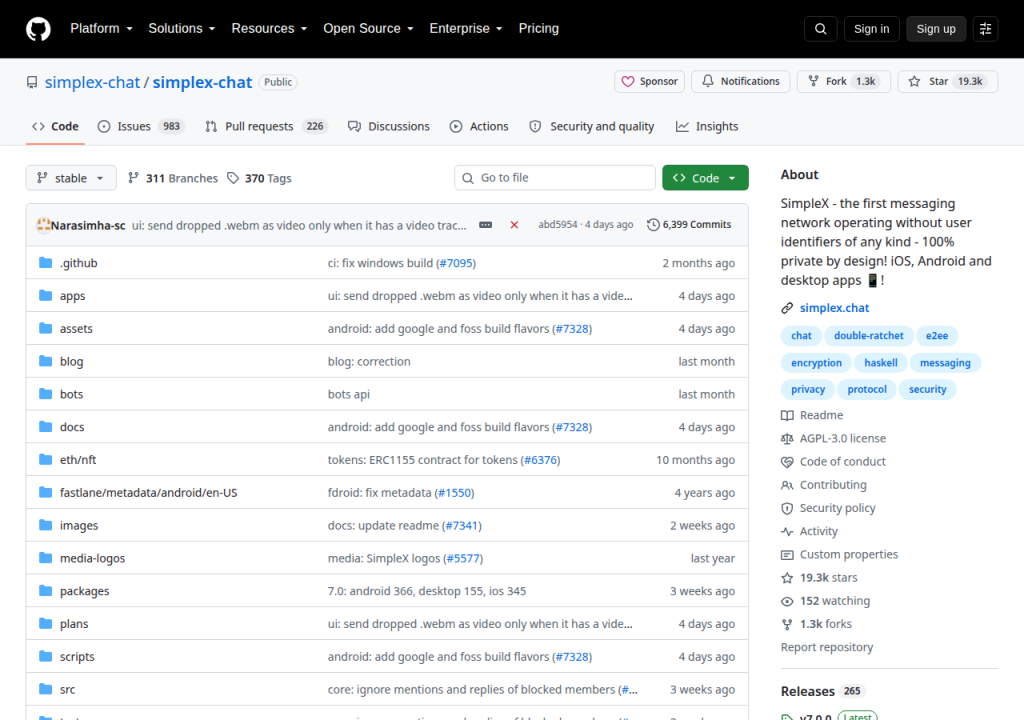Open the src folder
This screenshot has height=720, width=1024.
[x=67, y=689]
